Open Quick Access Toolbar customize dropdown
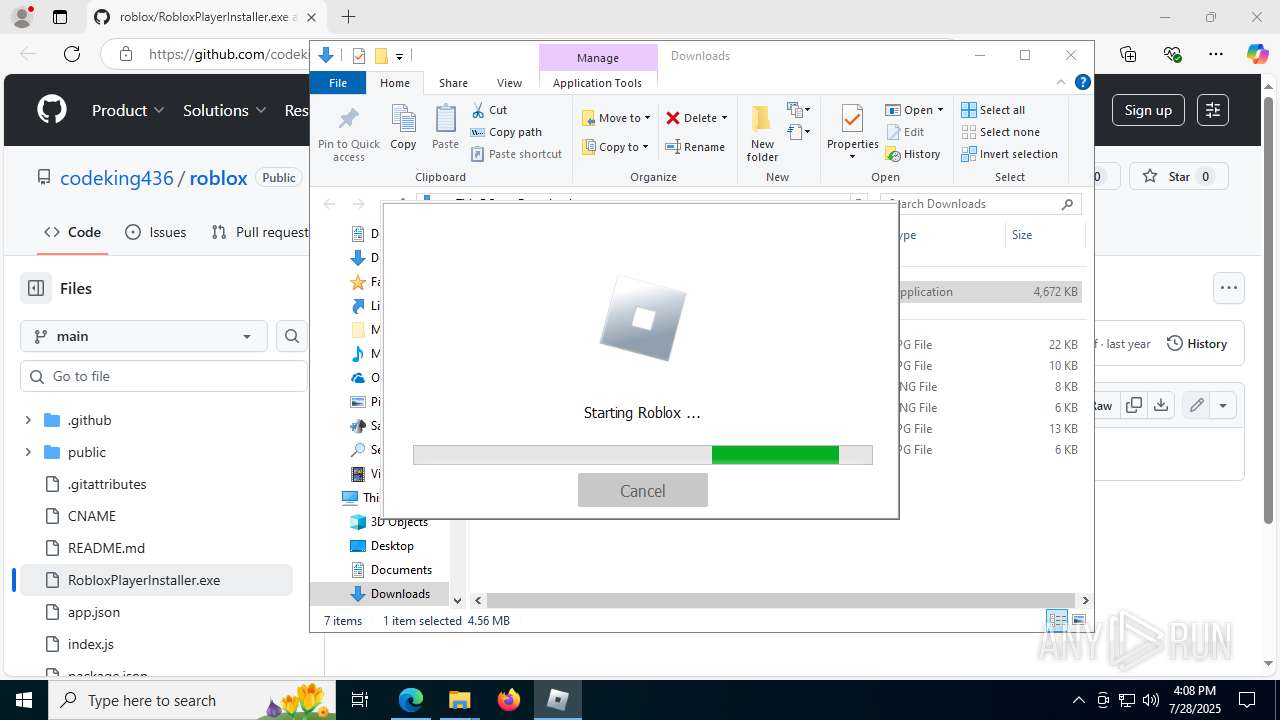 (399, 56)
